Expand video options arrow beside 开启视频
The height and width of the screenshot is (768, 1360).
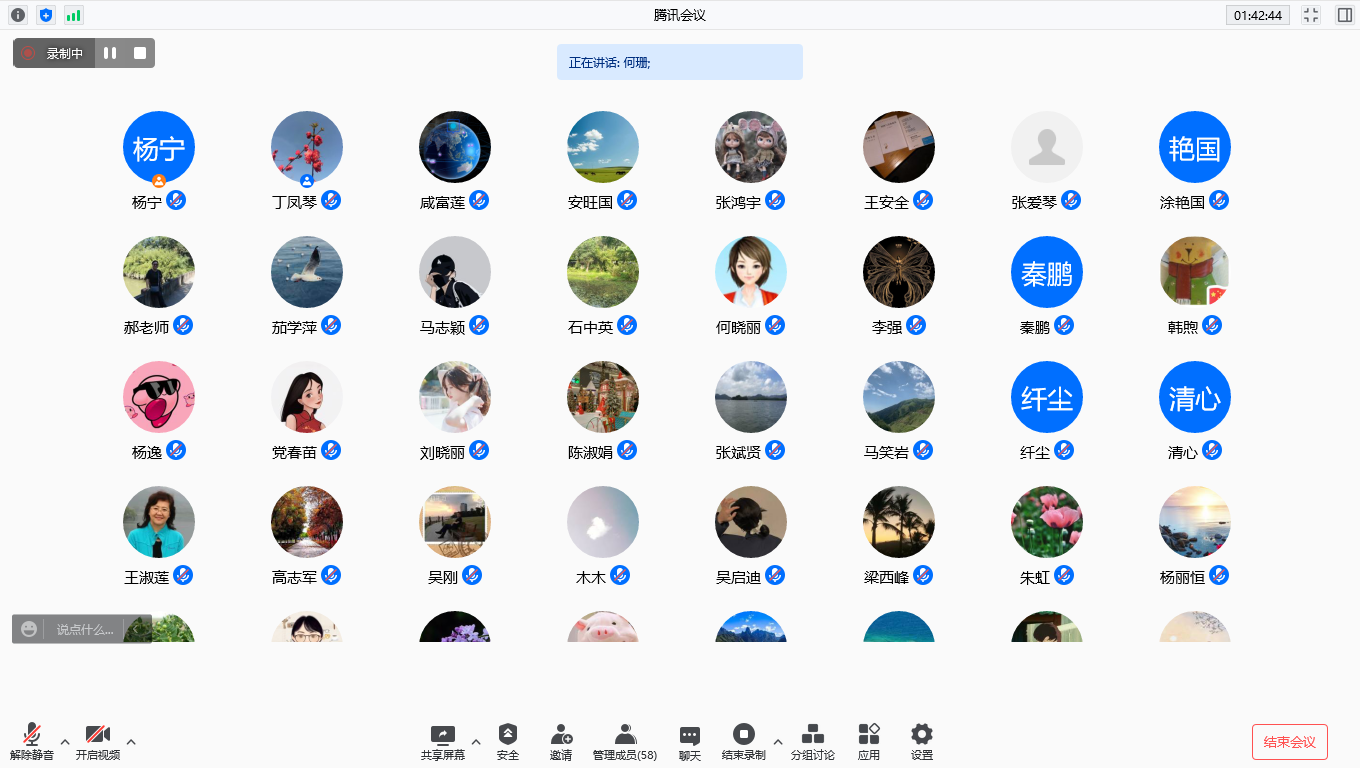click(131, 742)
